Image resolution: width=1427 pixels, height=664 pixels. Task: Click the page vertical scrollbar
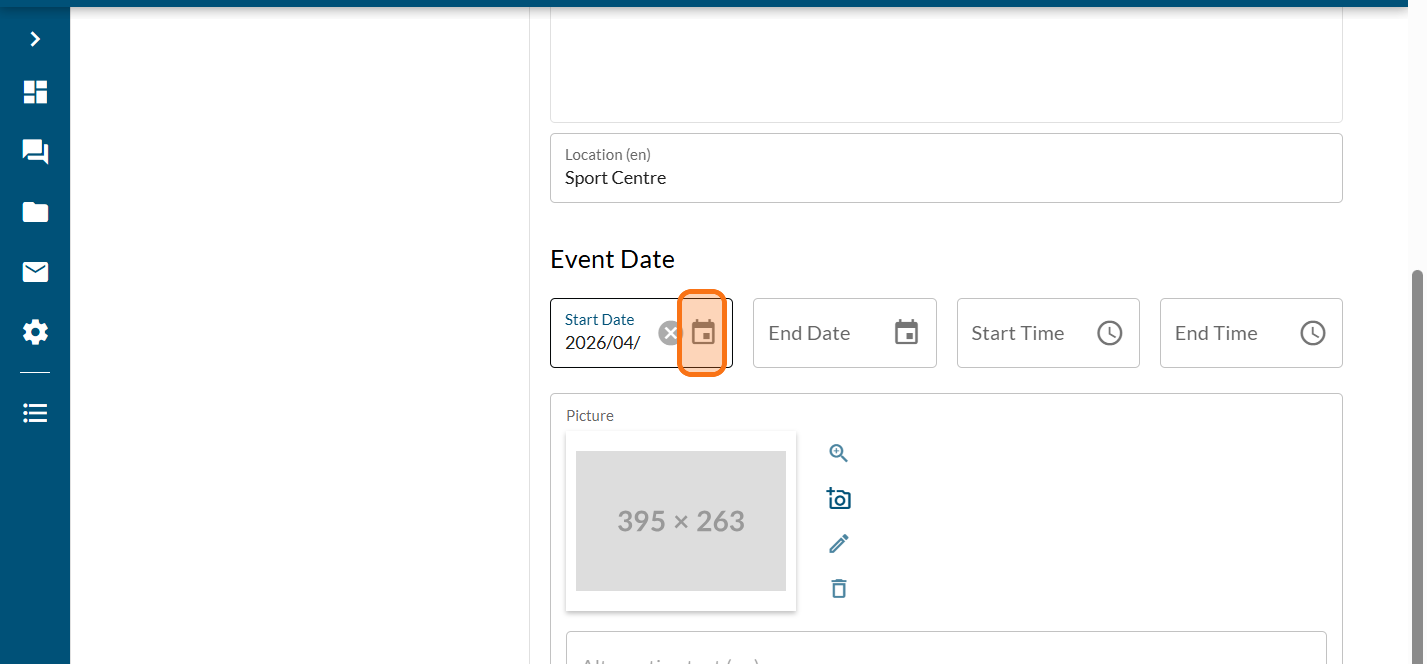[1415, 450]
